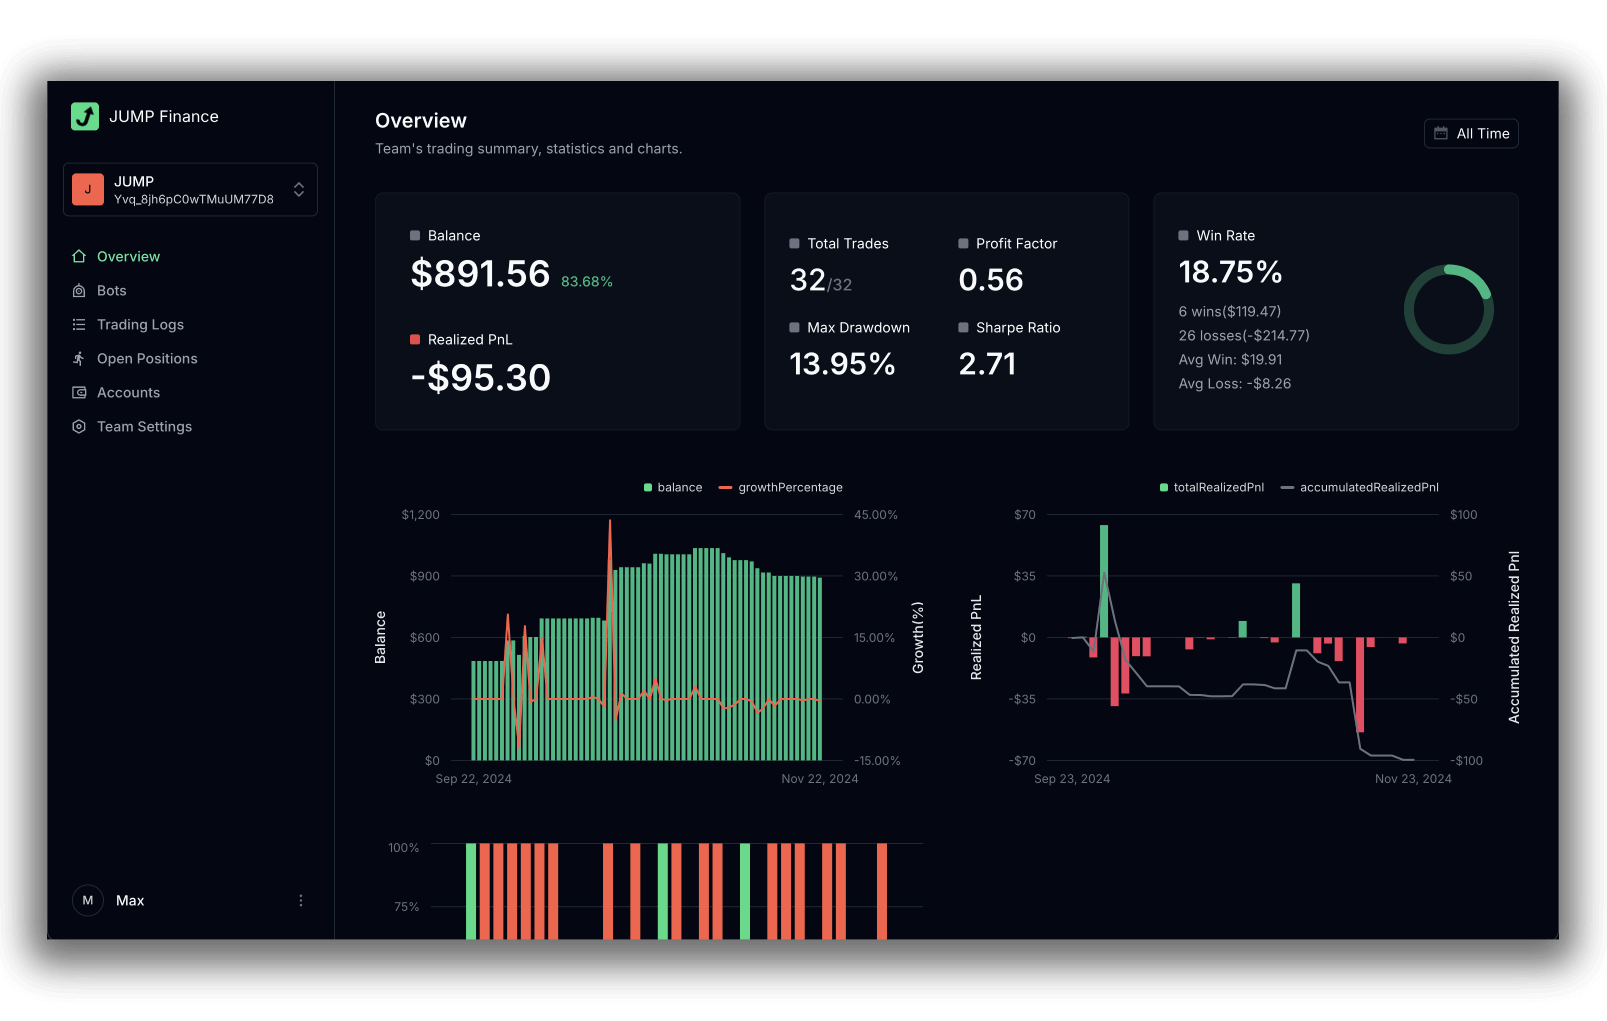Viewport: 1607px width, 1021px height.
Task: Click the calendar icon in All Time button
Action: pyautogui.click(x=1441, y=134)
